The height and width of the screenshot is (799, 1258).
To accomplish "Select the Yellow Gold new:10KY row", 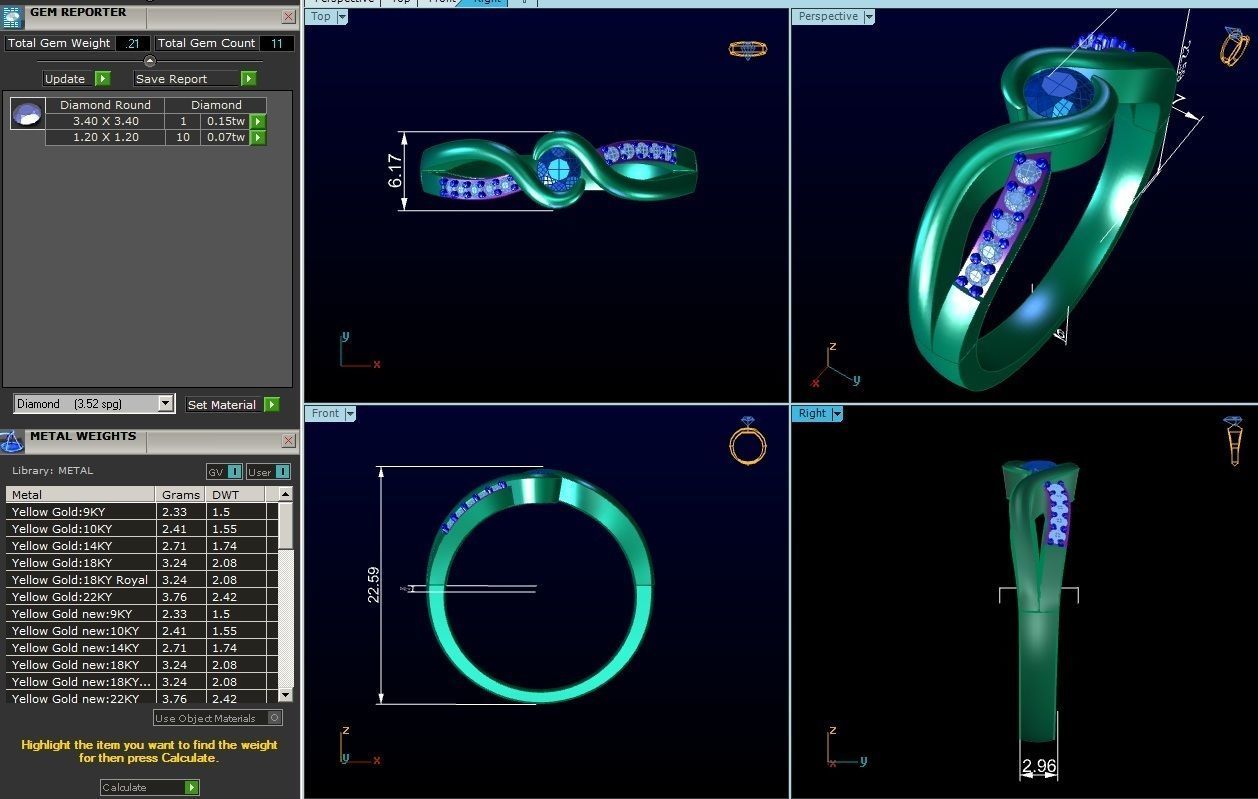I will pyautogui.click(x=140, y=631).
